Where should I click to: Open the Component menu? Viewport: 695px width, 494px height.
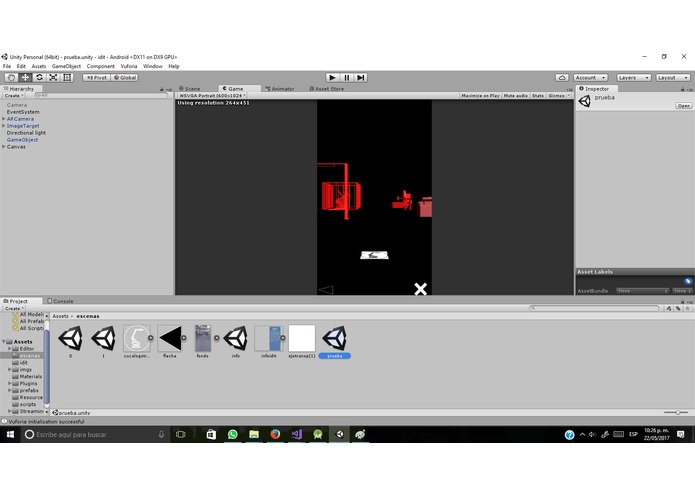click(101, 66)
